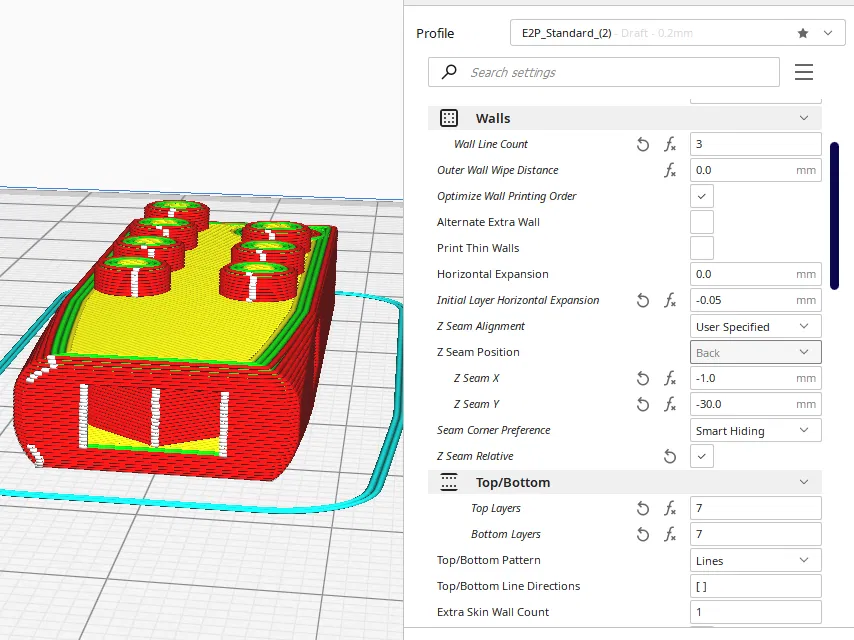
Task: Click the Extra Skin Wall Count label
Action: [493, 612]
